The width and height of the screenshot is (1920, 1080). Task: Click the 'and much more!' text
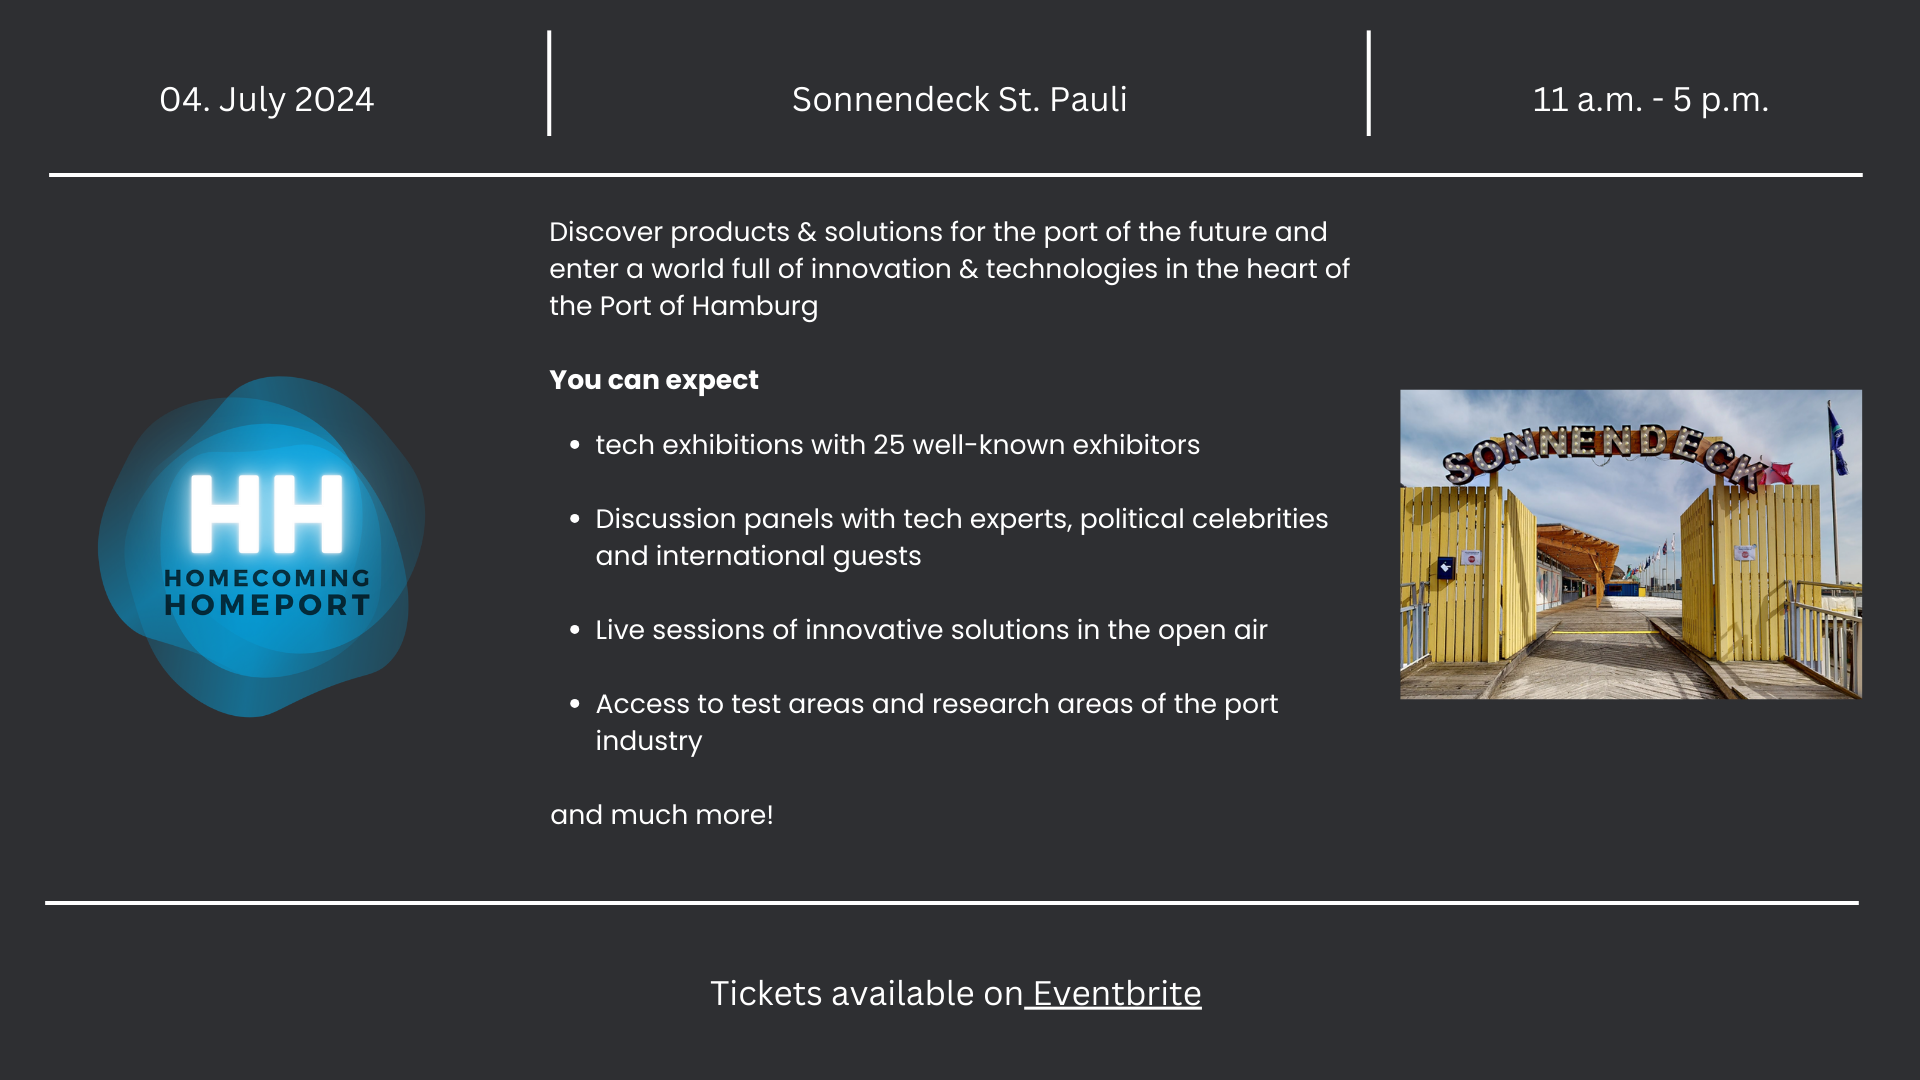[x=661, y=815]
